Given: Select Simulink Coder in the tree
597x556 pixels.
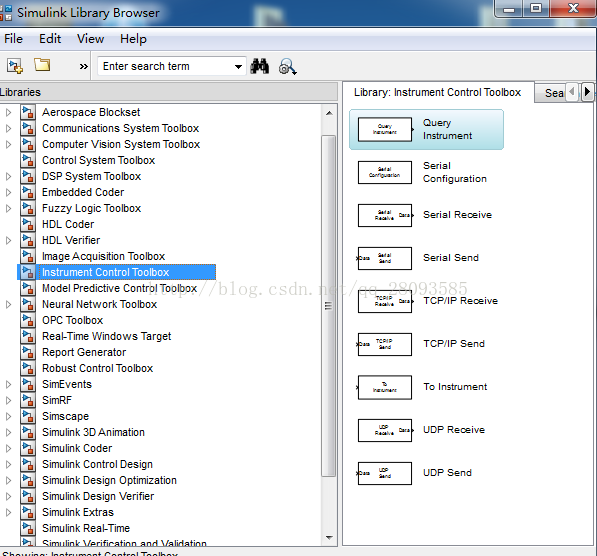Looking at the screenshot, I should click(x=77, y=448).
